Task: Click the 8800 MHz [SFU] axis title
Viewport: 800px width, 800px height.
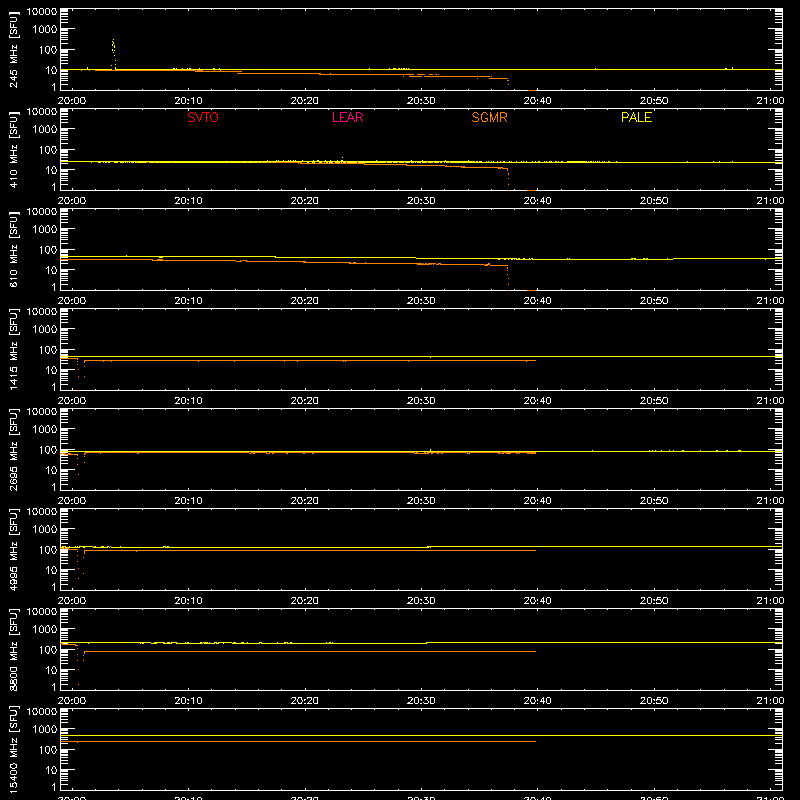Action: click(x=14, y=649)
